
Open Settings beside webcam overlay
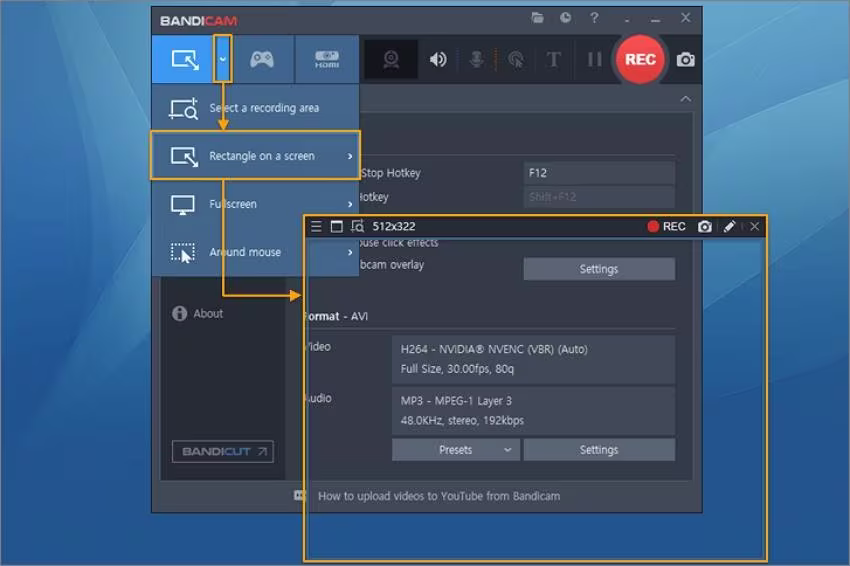coord(599,269)
